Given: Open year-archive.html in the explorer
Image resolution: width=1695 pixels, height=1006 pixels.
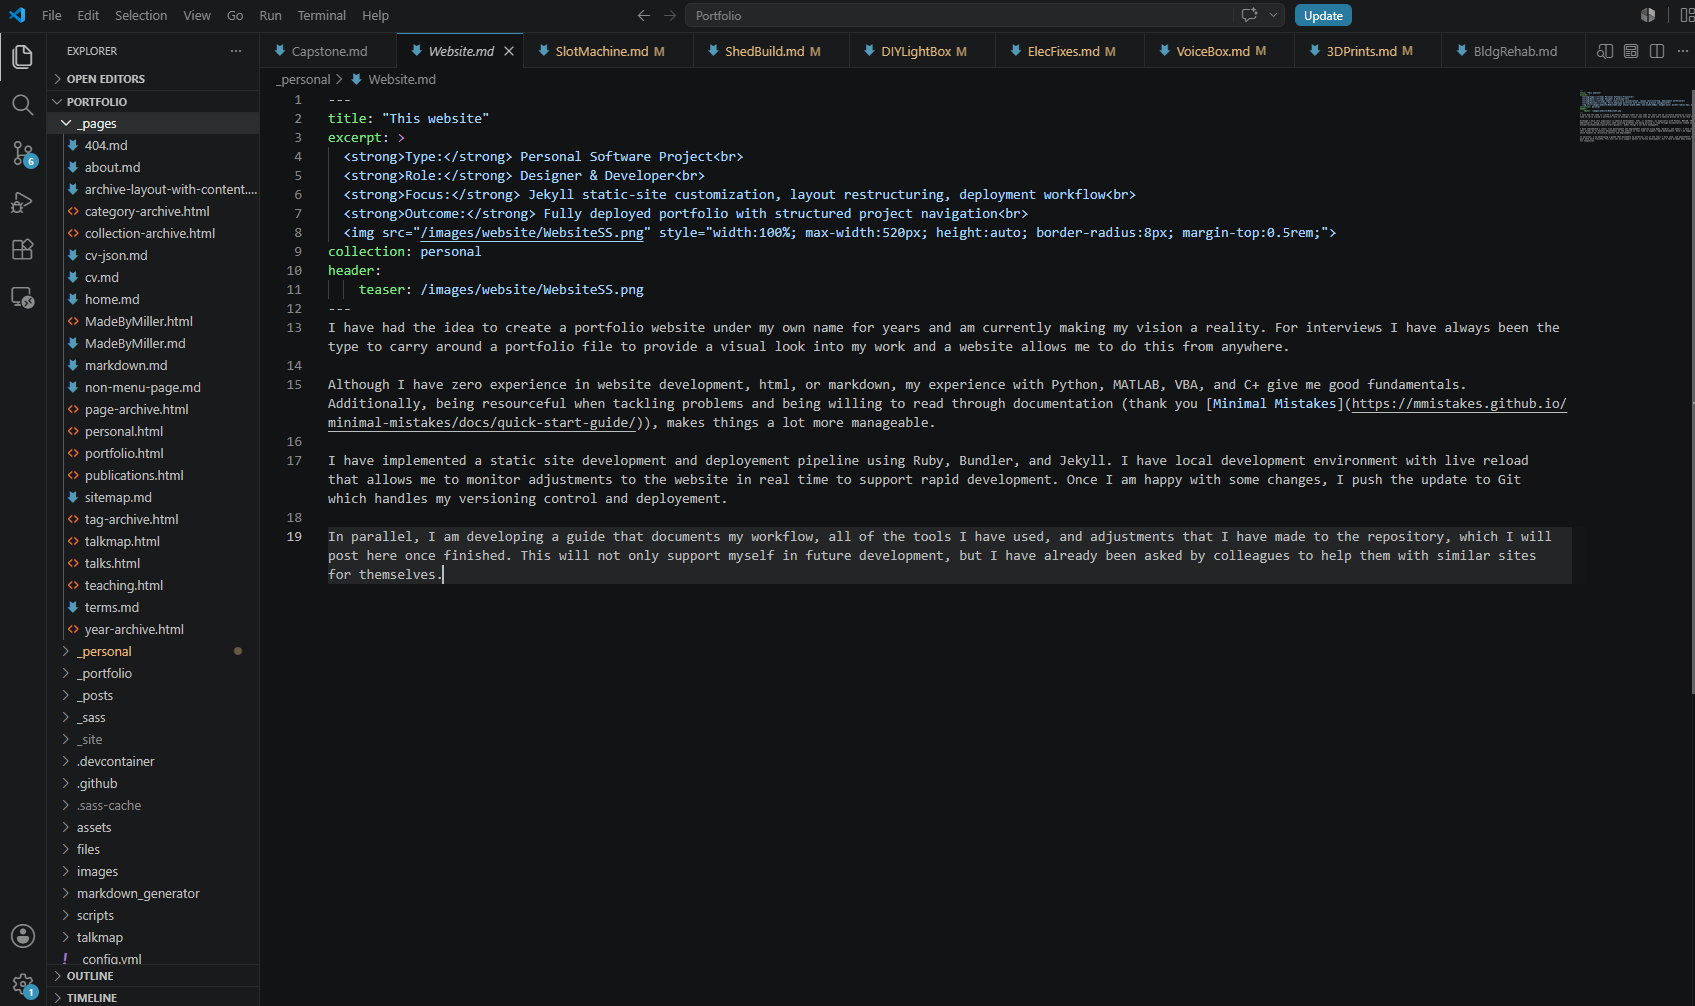Looking at the screenshot, I should click(x=153, y=629).
